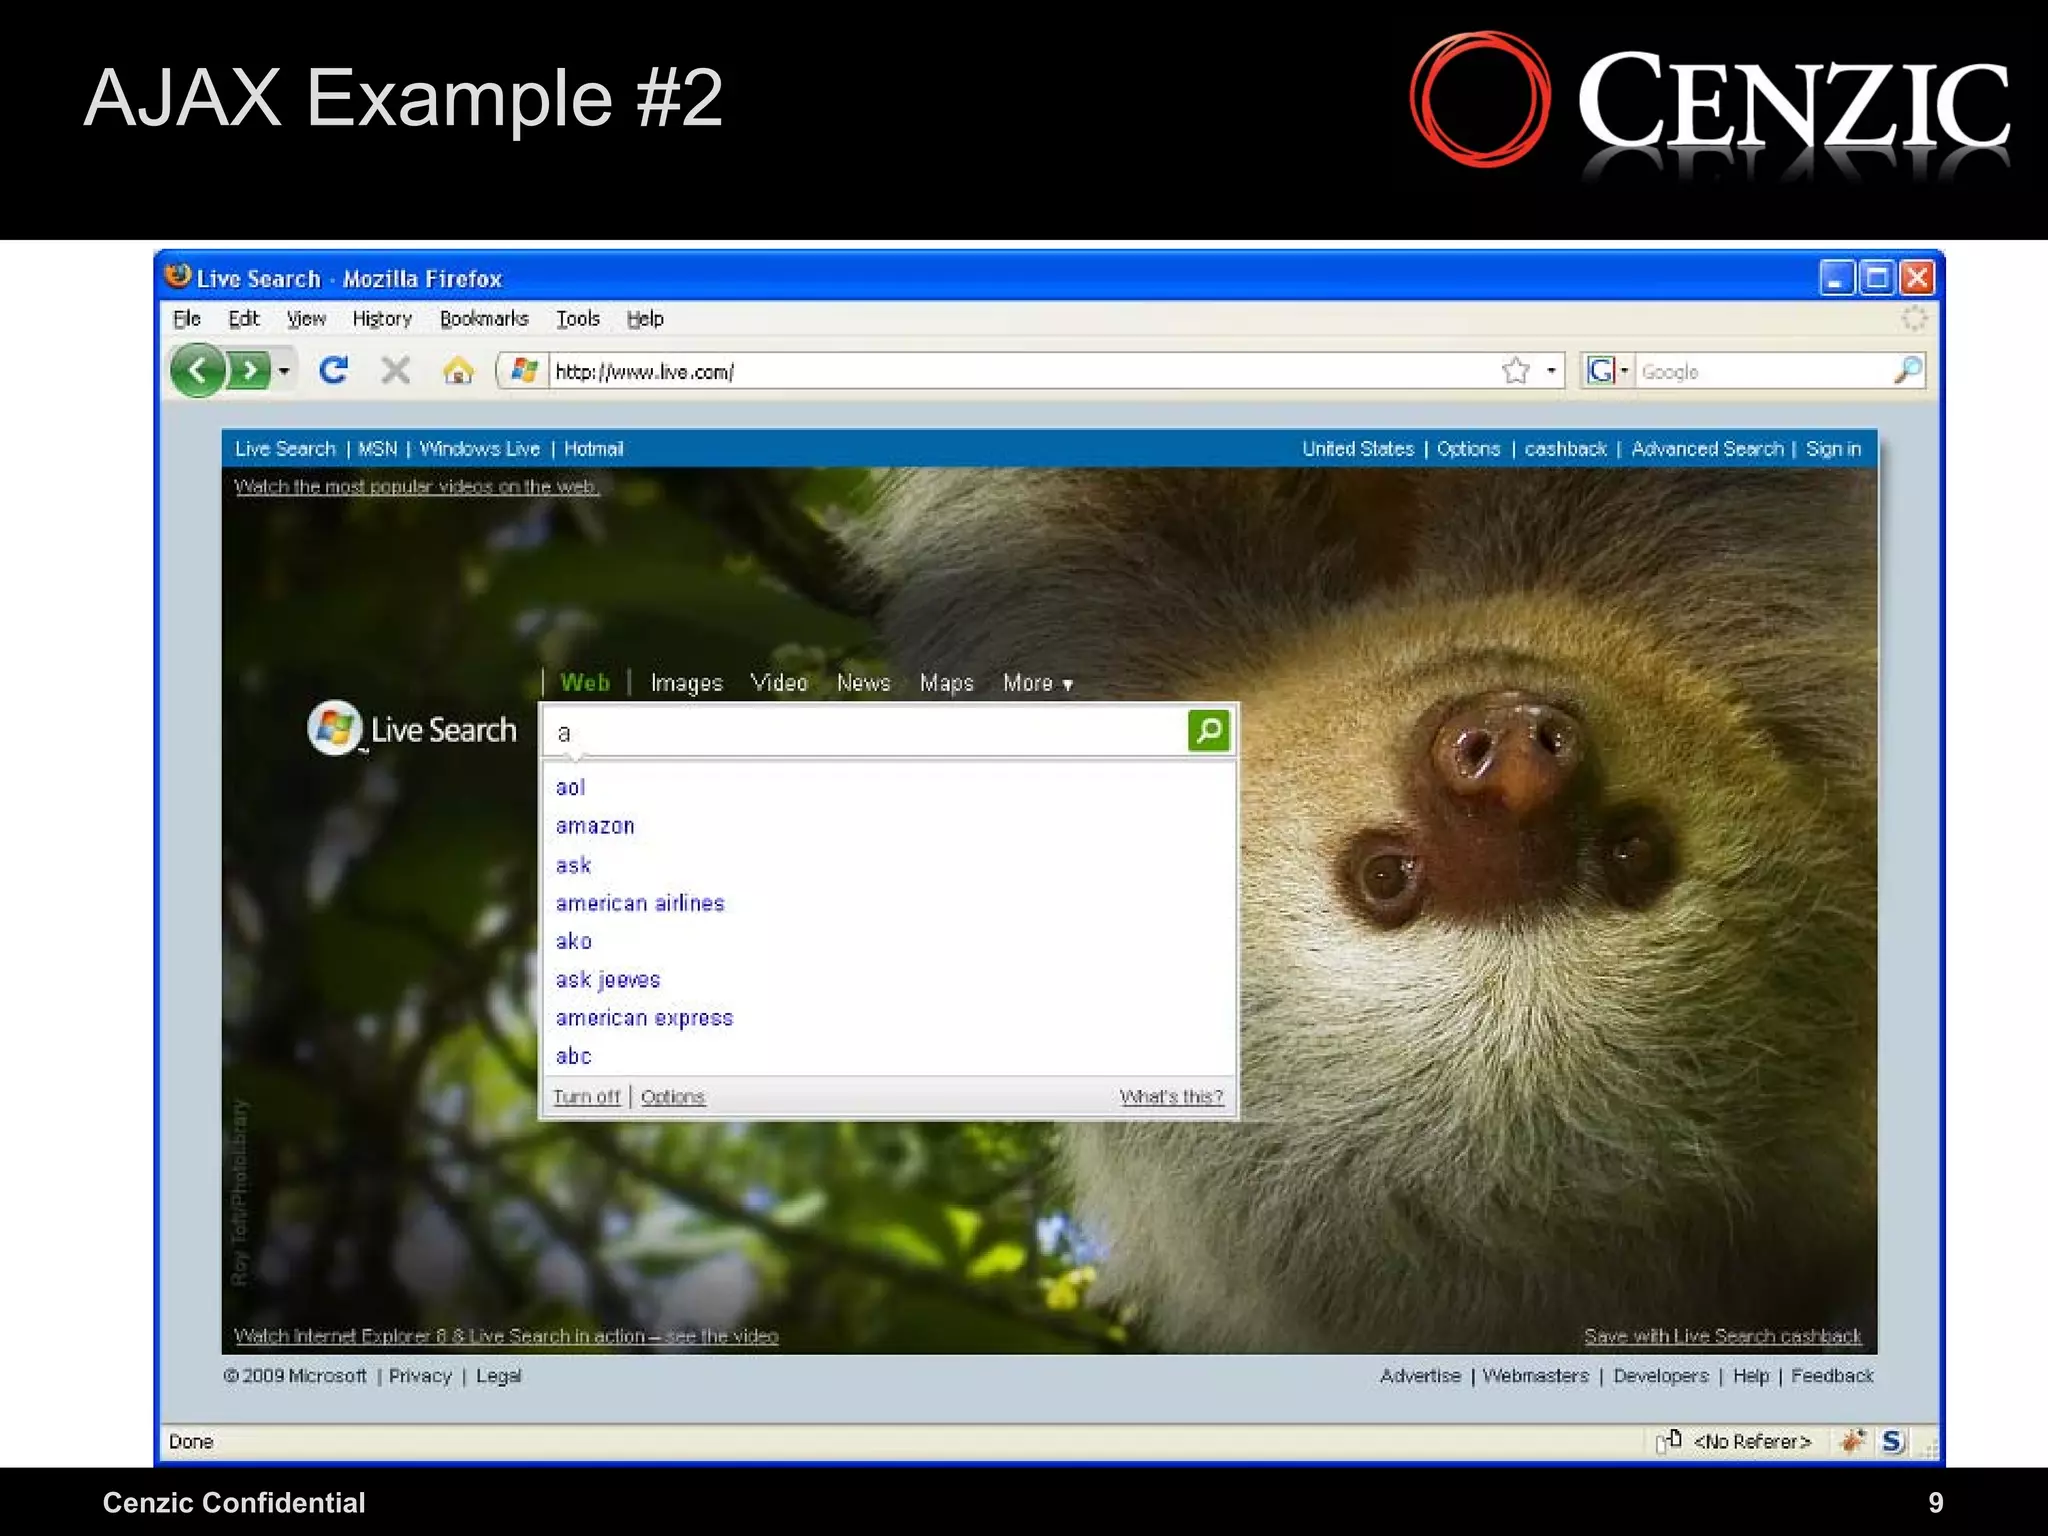Click the blue S status bar icon
The height and width of the screenshot is (1536, 2048).
point(1892,1441)
